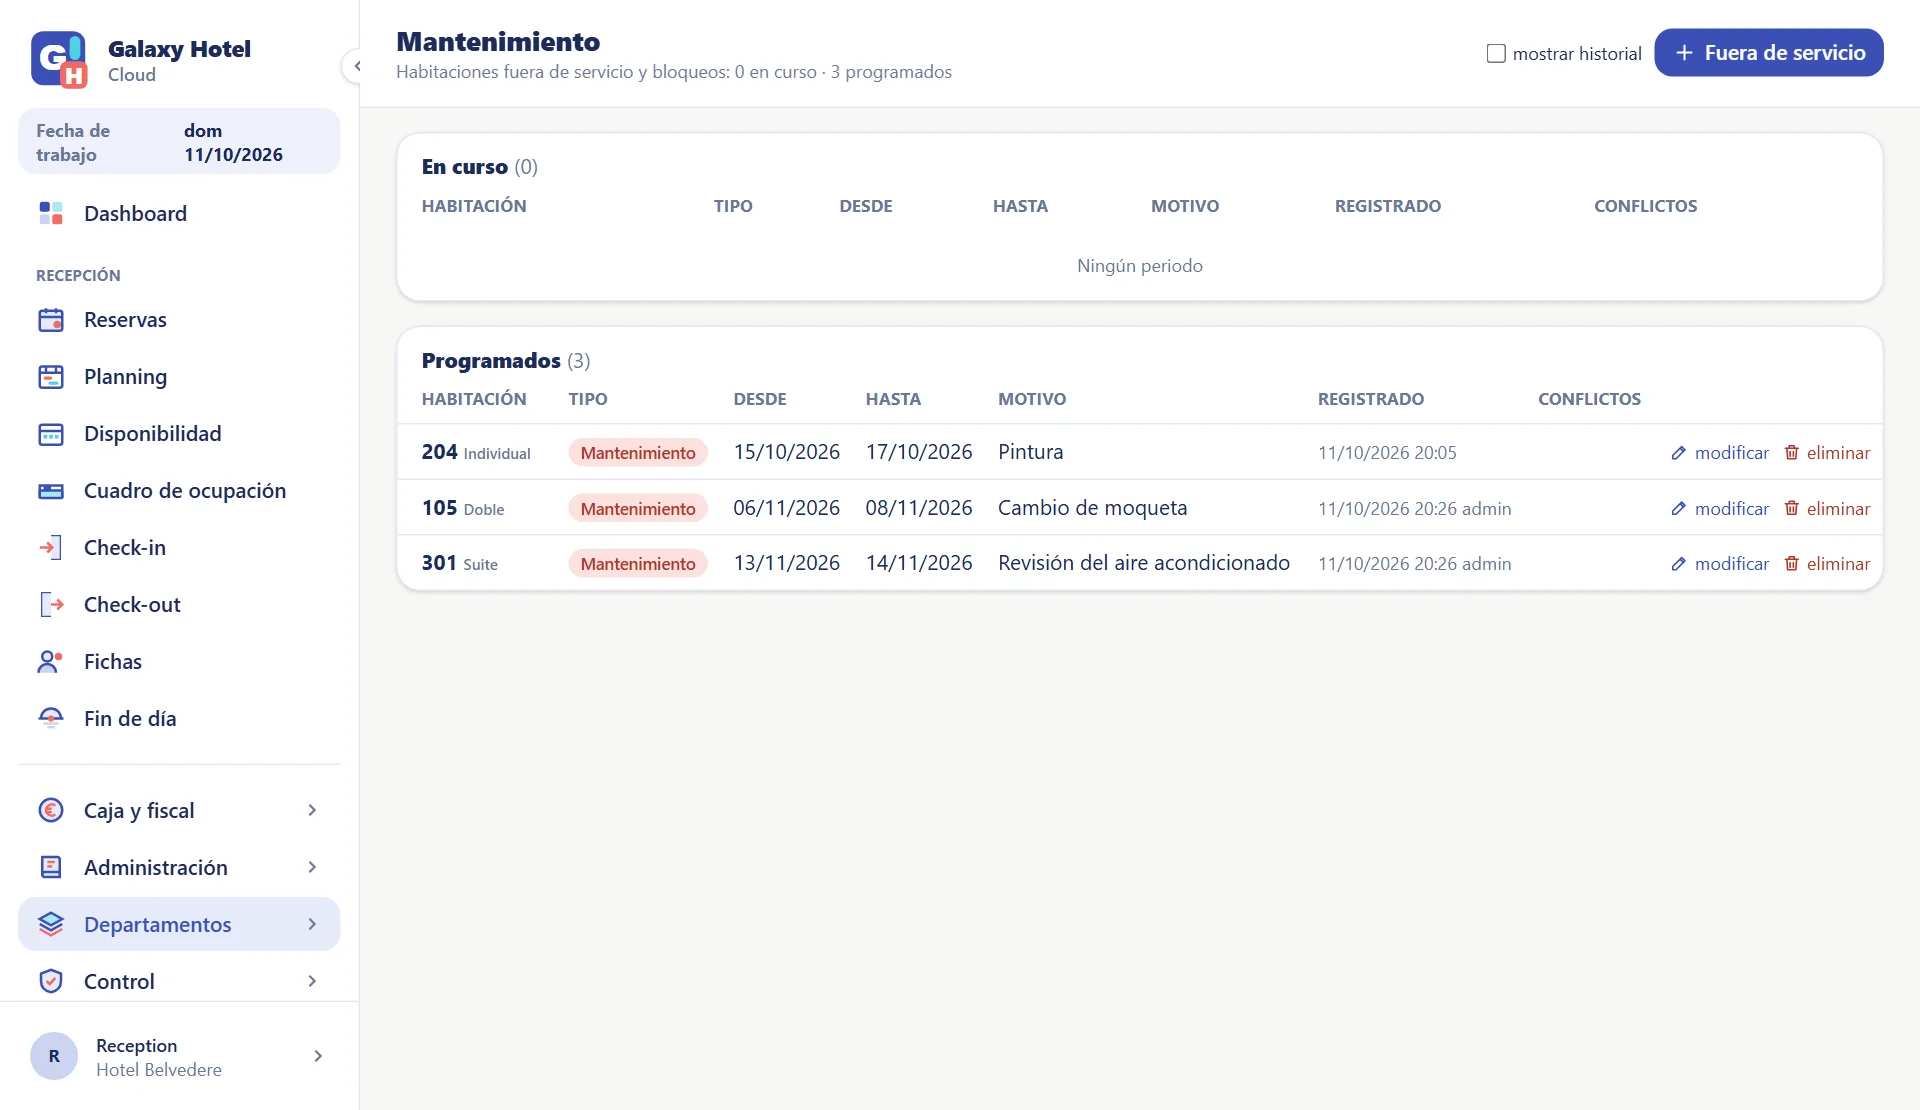Collapse the sidebar with the arrow handle
Image resolution: width=1920 pixels, height=1110 pixels.
click(356, 66)
